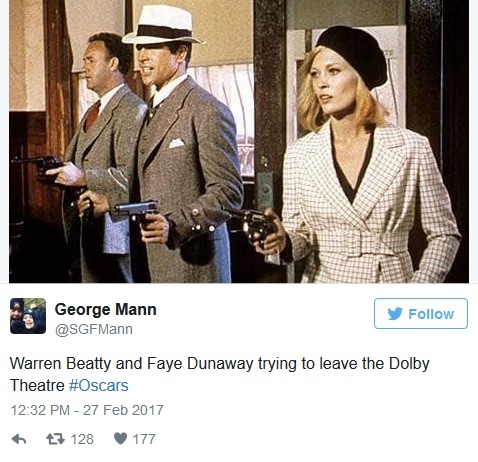
Task: Open George Mann's profile avatar
Action: (x=28, y=316)
